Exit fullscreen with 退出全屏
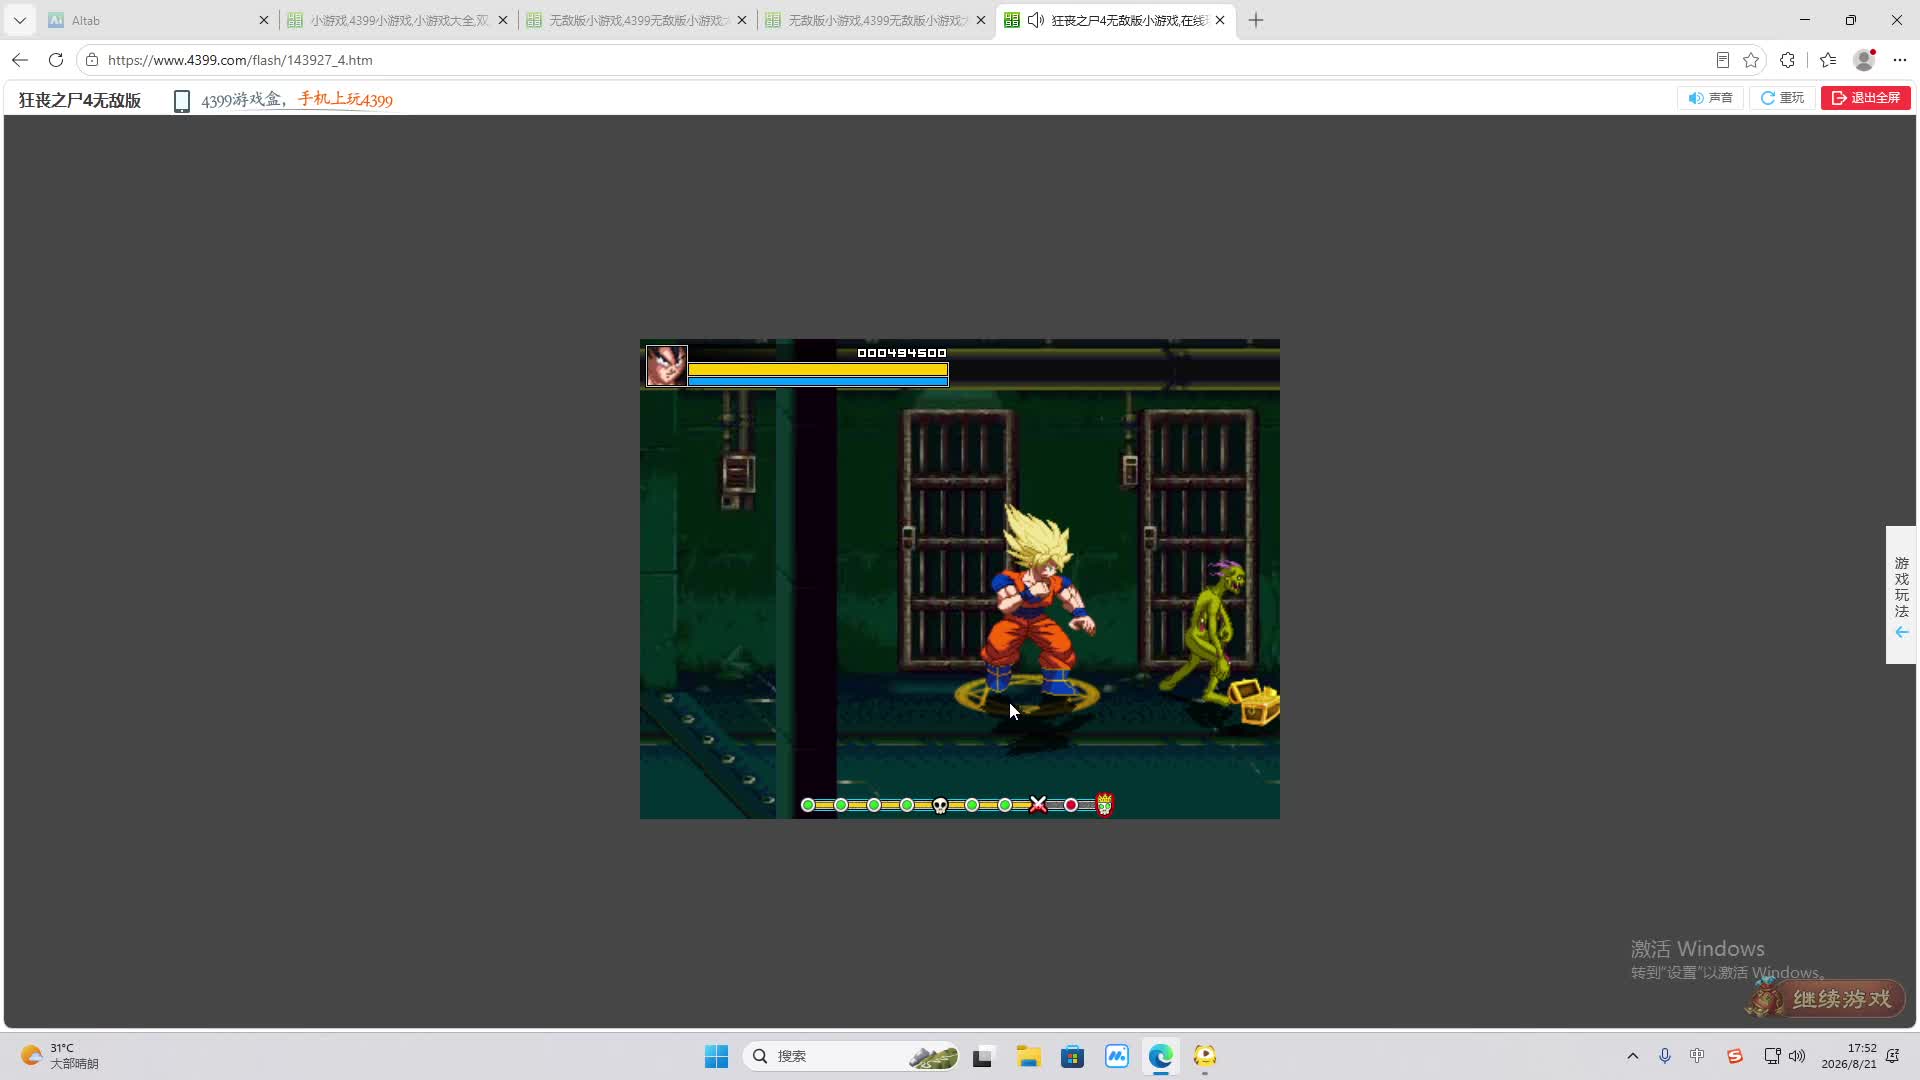Image resolution: width=1920 pixels, height=1080 pixels. [1866, 98]
